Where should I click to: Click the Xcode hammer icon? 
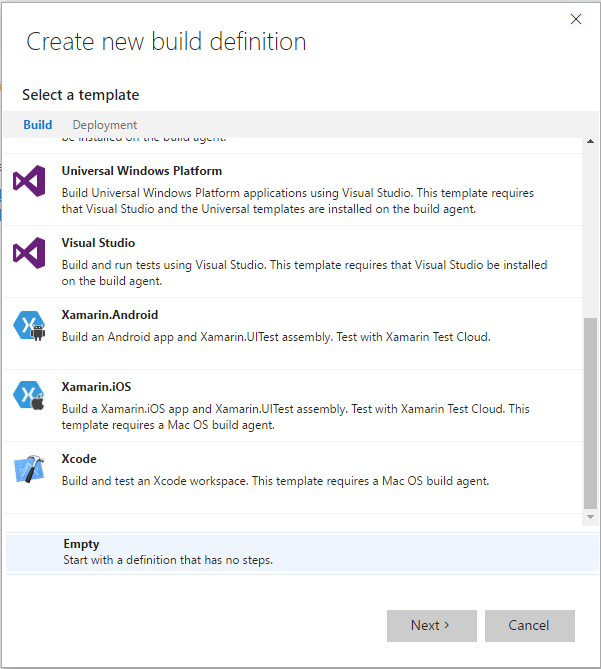click(29, 469)
